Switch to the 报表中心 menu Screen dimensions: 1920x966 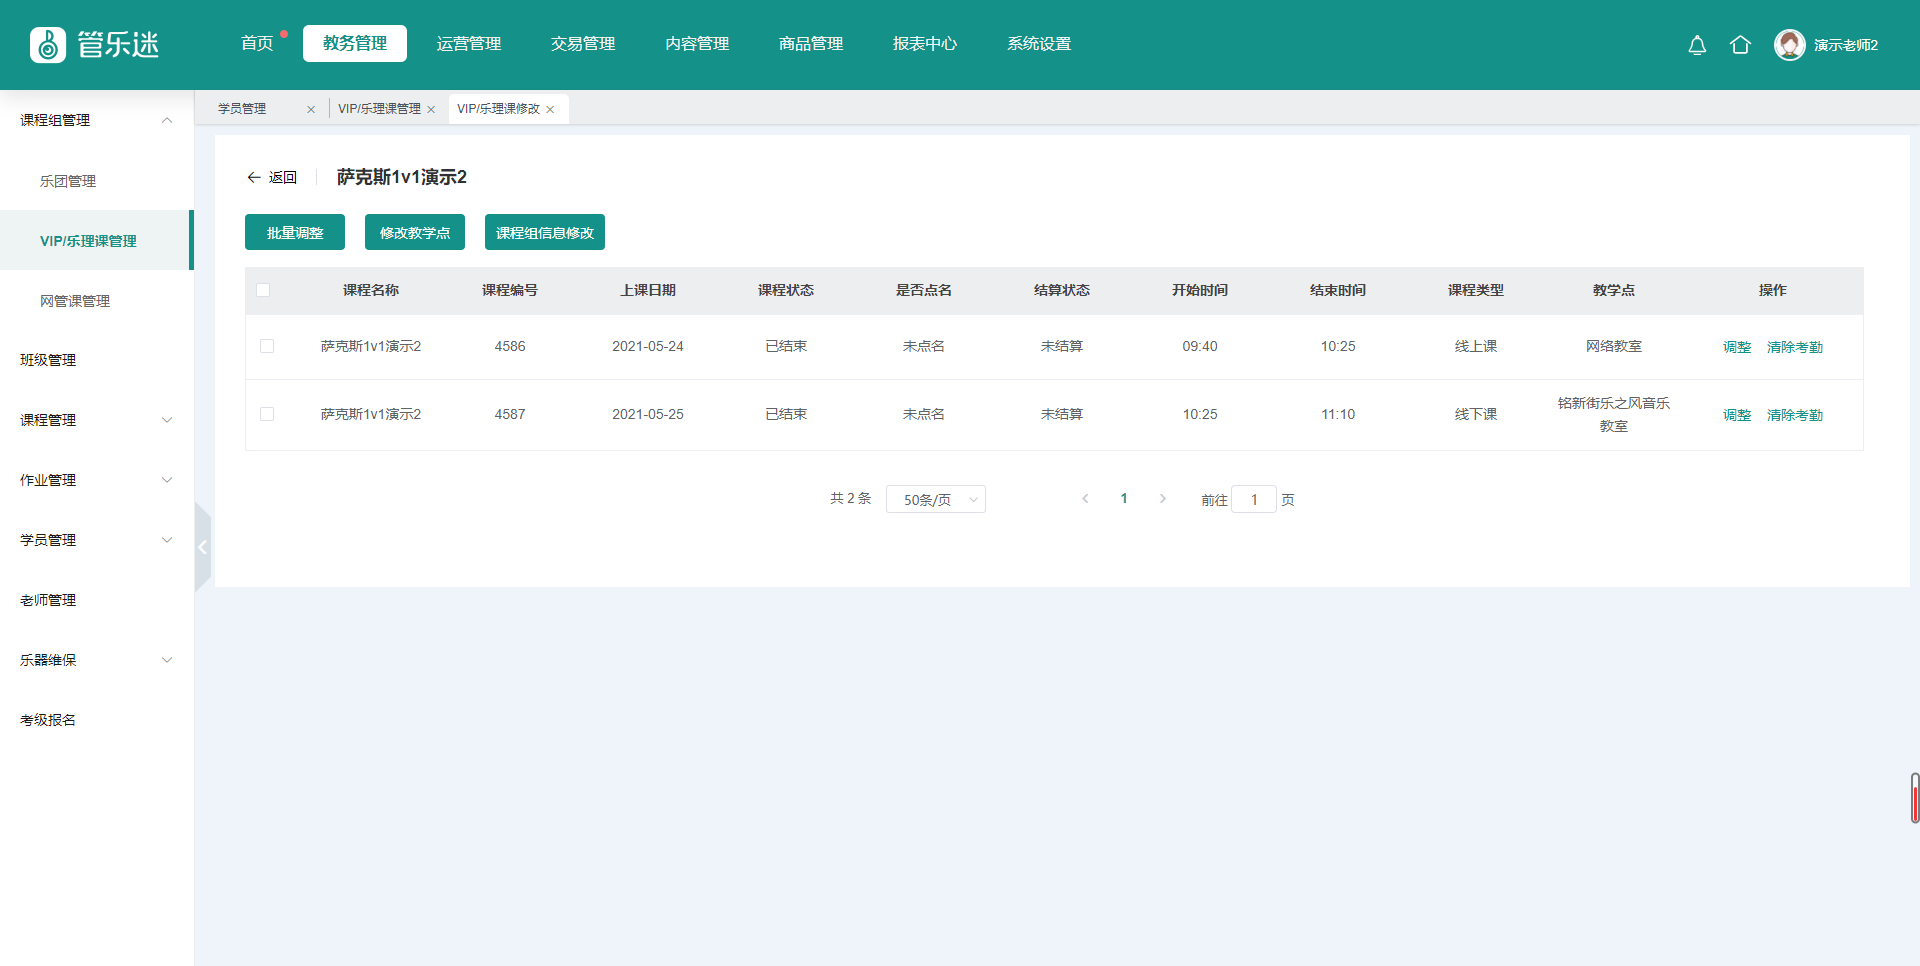(924, 44)
